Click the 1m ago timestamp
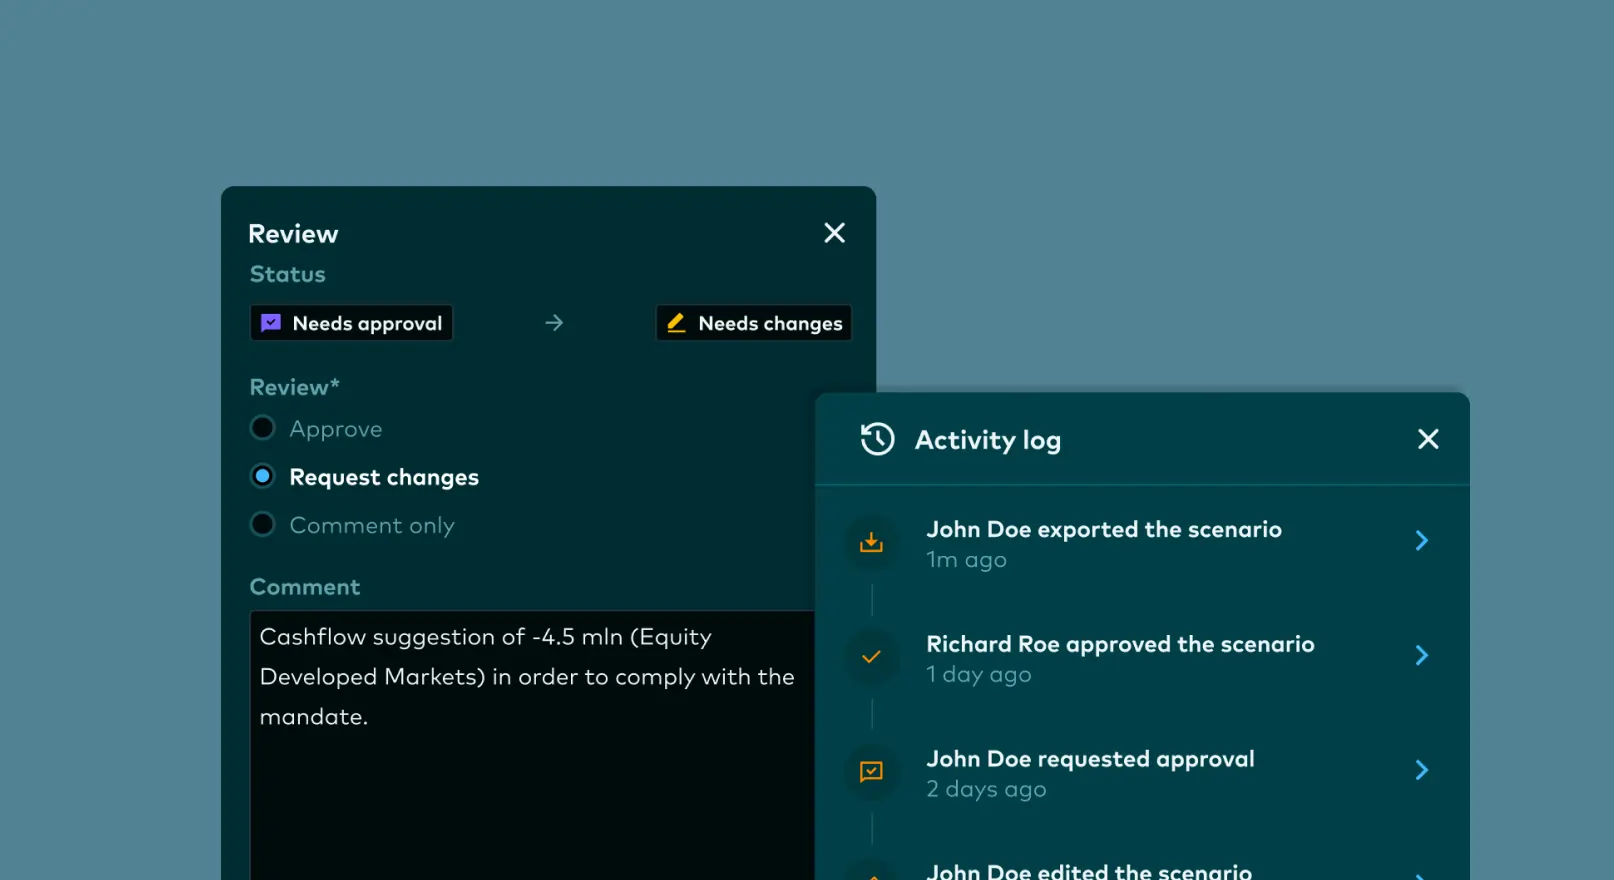Viewport: 1614px width, 880px height. [966, 560]
